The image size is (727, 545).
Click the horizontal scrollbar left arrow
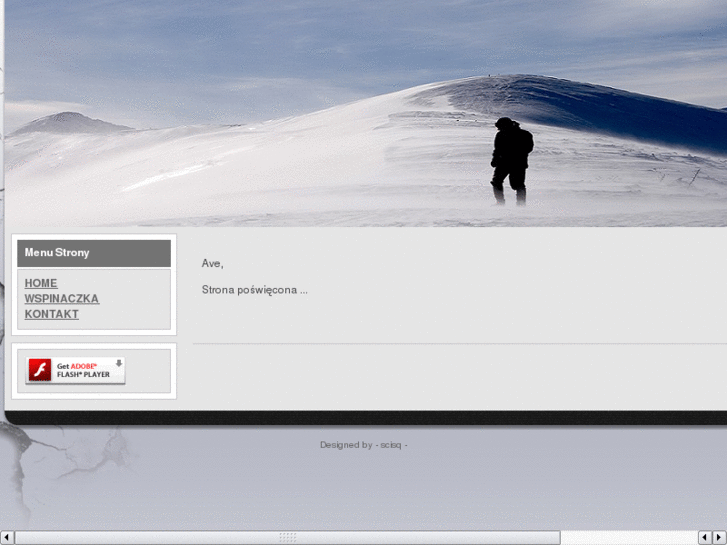pos(6,538)
